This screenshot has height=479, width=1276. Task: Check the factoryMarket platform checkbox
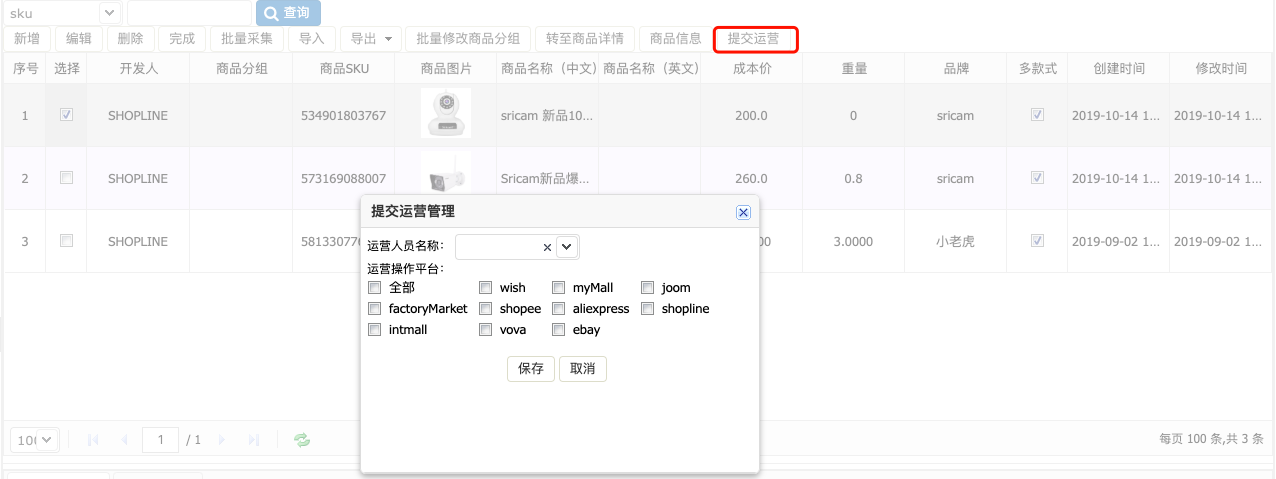[375, 308]
